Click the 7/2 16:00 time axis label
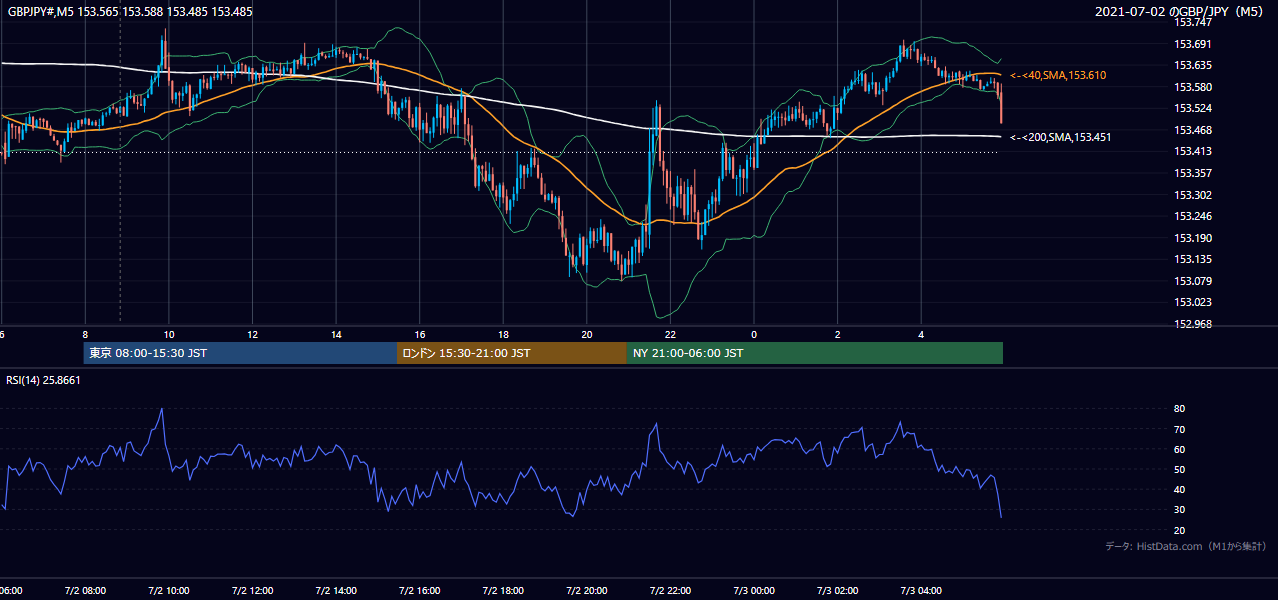 (420, 591)
